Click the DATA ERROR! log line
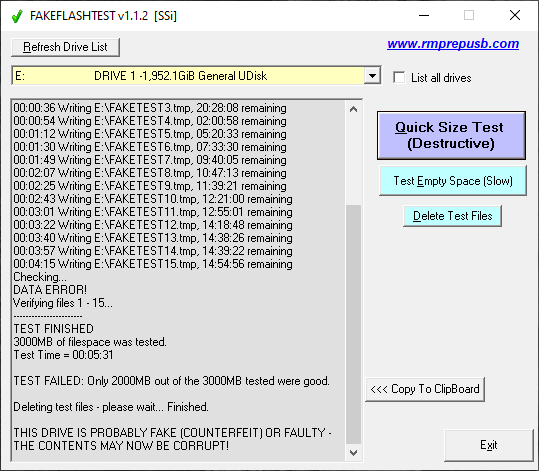Viewport: 539px width, 471px height. [x=50, y=290]
